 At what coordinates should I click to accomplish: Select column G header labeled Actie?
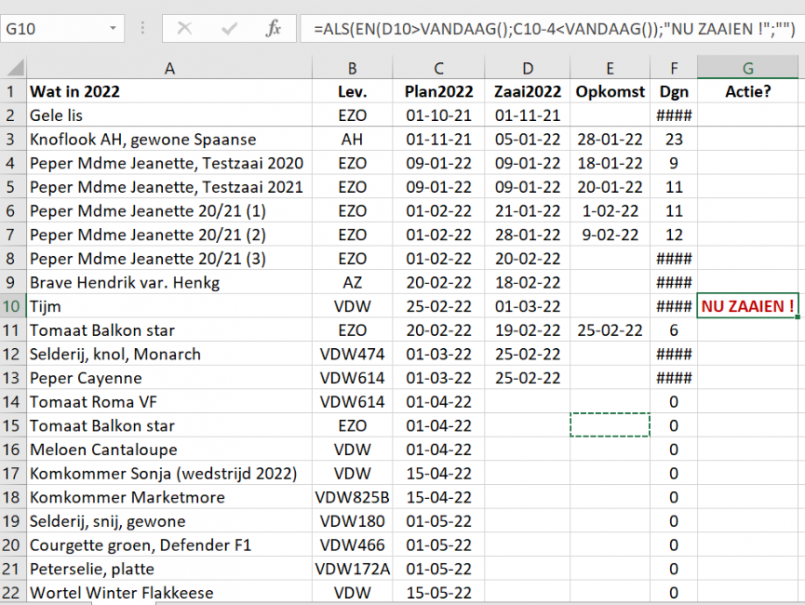[747, 68]
